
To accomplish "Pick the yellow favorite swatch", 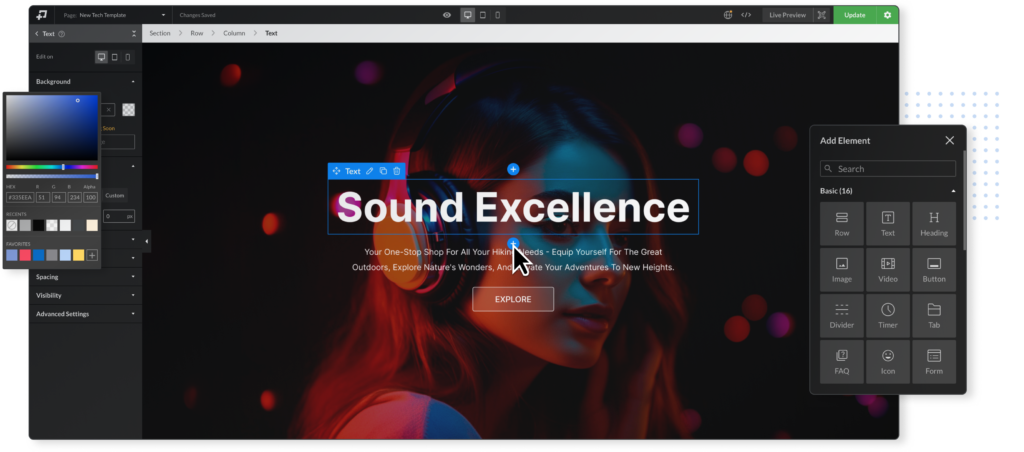I will pos(78,255).
